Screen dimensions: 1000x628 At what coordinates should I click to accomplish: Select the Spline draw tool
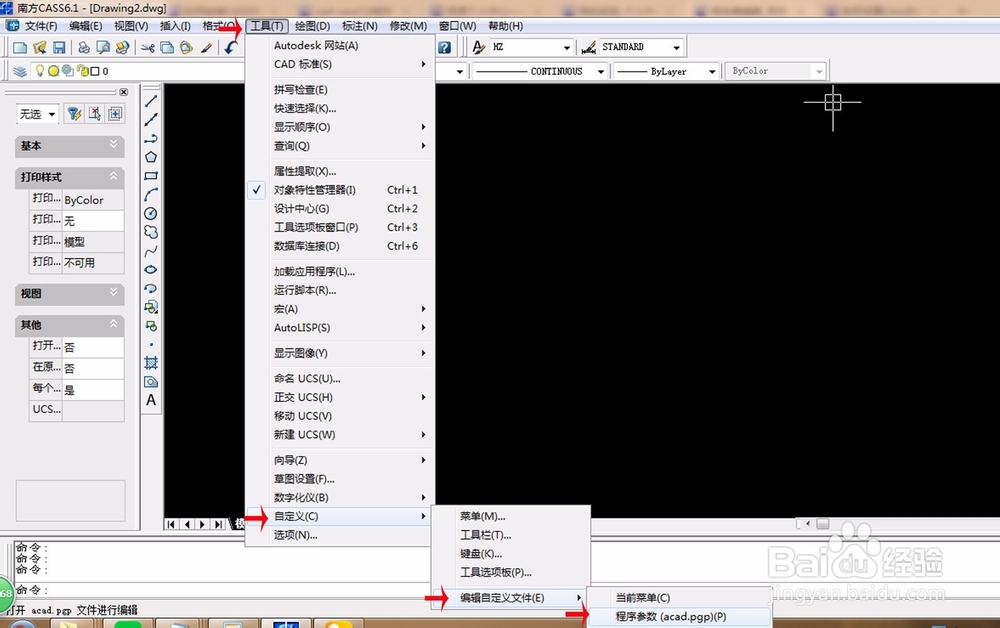click(x=151, y=251)
